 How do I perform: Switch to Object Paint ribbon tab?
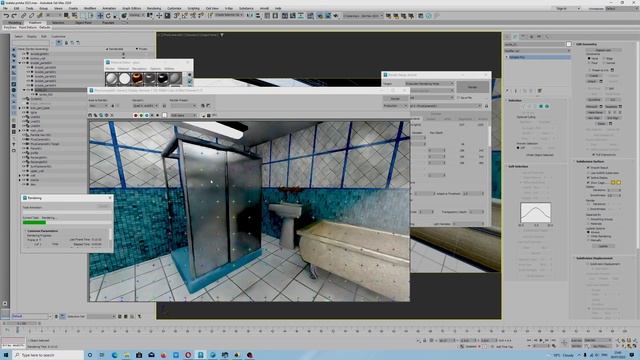pyautogui.click(x=83, y=23)
